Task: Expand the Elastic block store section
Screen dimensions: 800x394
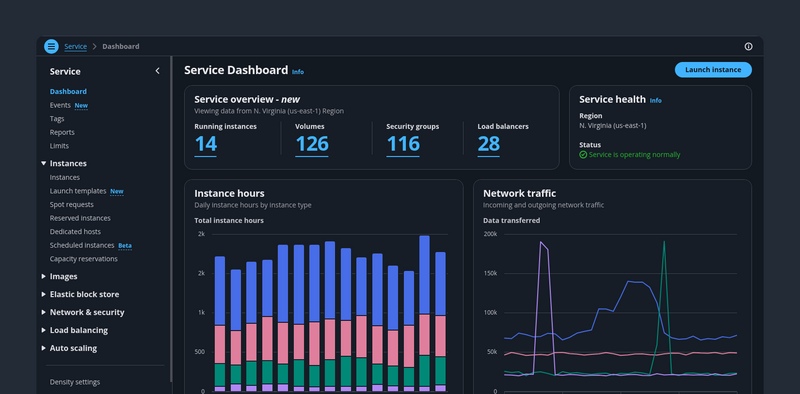Action: (43, 294)
